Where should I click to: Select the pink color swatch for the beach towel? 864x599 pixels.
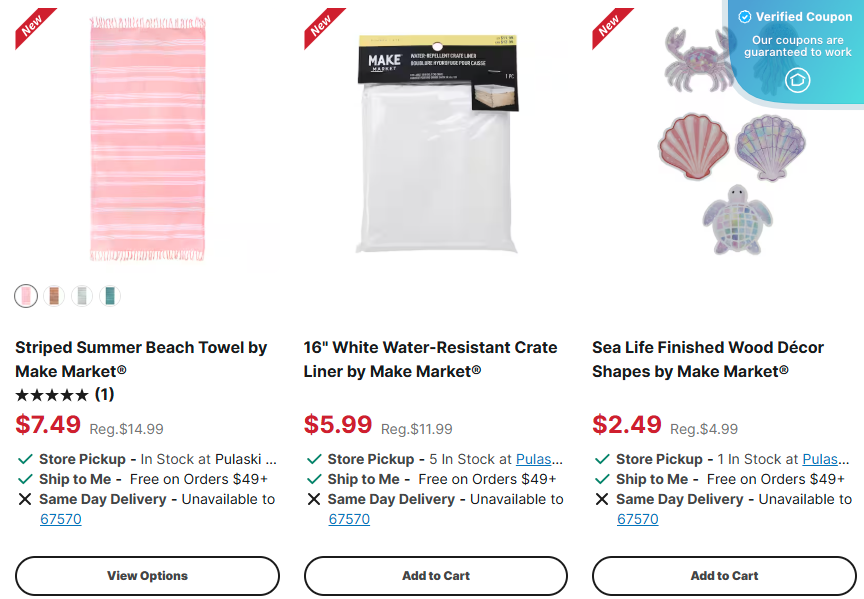click(x=24, y=296)
